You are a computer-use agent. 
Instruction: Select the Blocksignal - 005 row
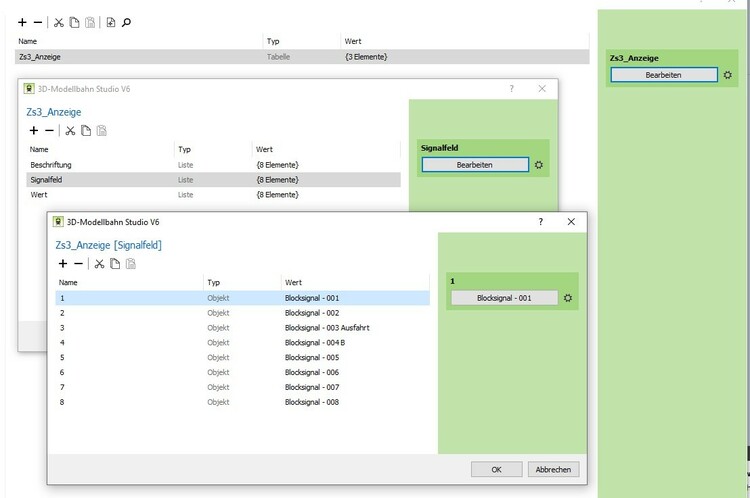tap(243, 357)
